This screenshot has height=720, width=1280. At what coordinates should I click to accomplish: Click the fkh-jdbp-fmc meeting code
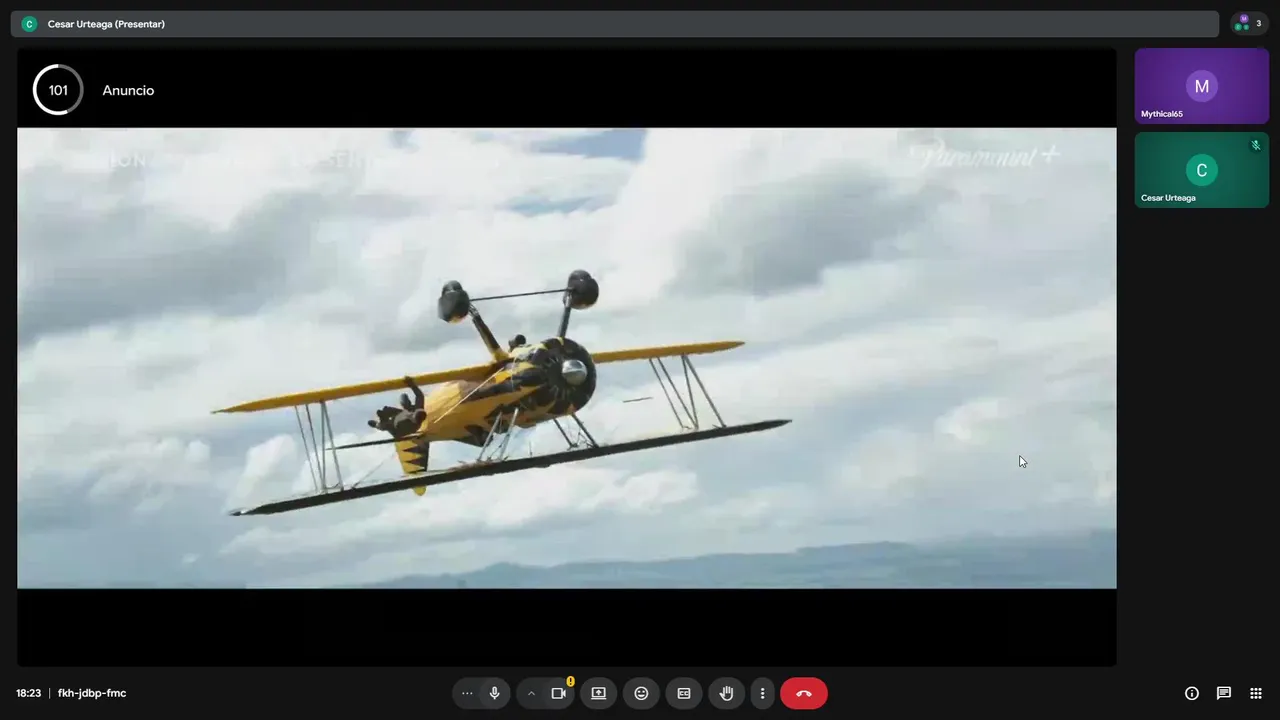point(92,693)
